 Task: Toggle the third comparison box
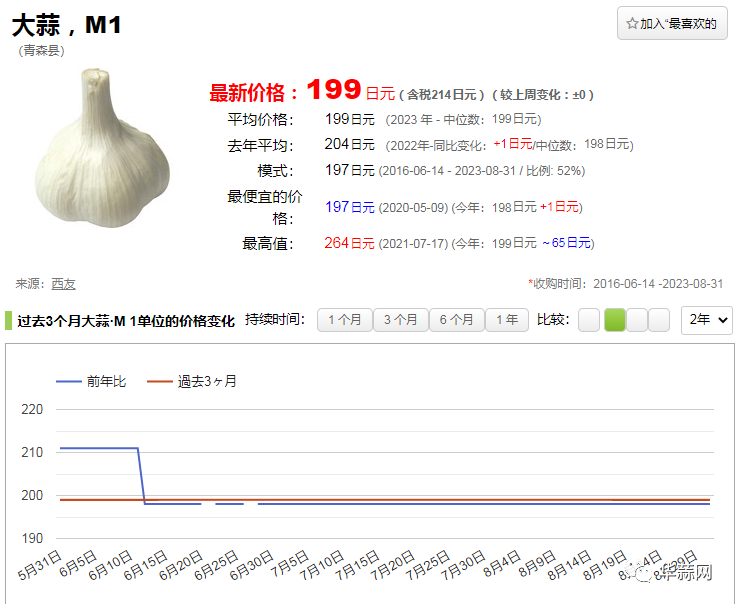pyautogui.click(x=637, y=320)
